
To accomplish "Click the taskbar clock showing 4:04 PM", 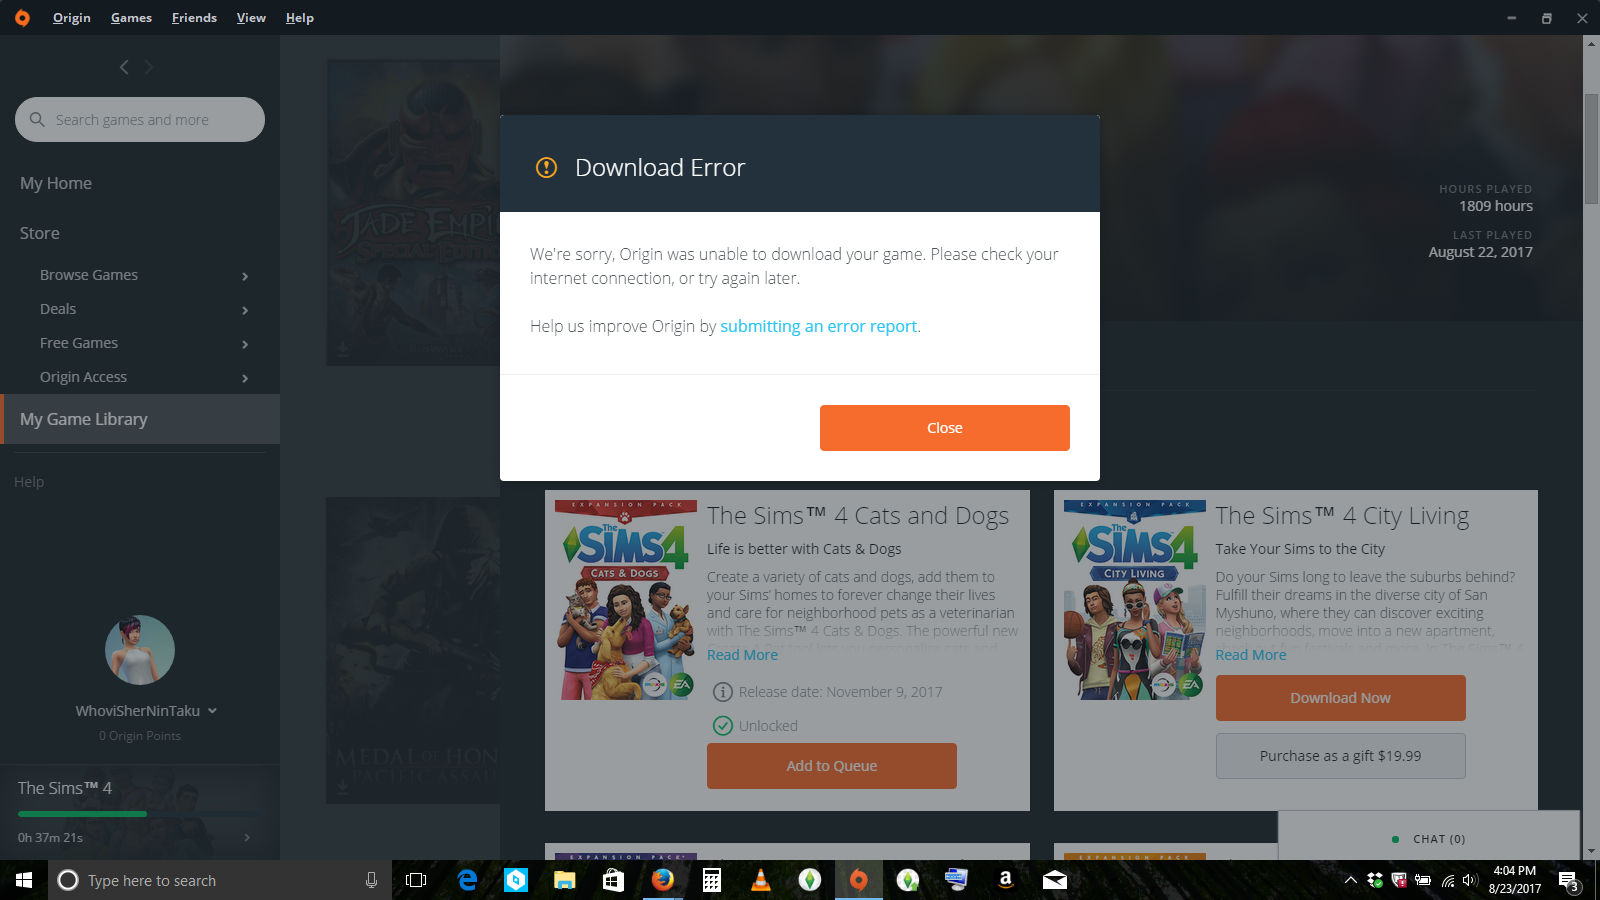I will click(x=1514, y=880).
